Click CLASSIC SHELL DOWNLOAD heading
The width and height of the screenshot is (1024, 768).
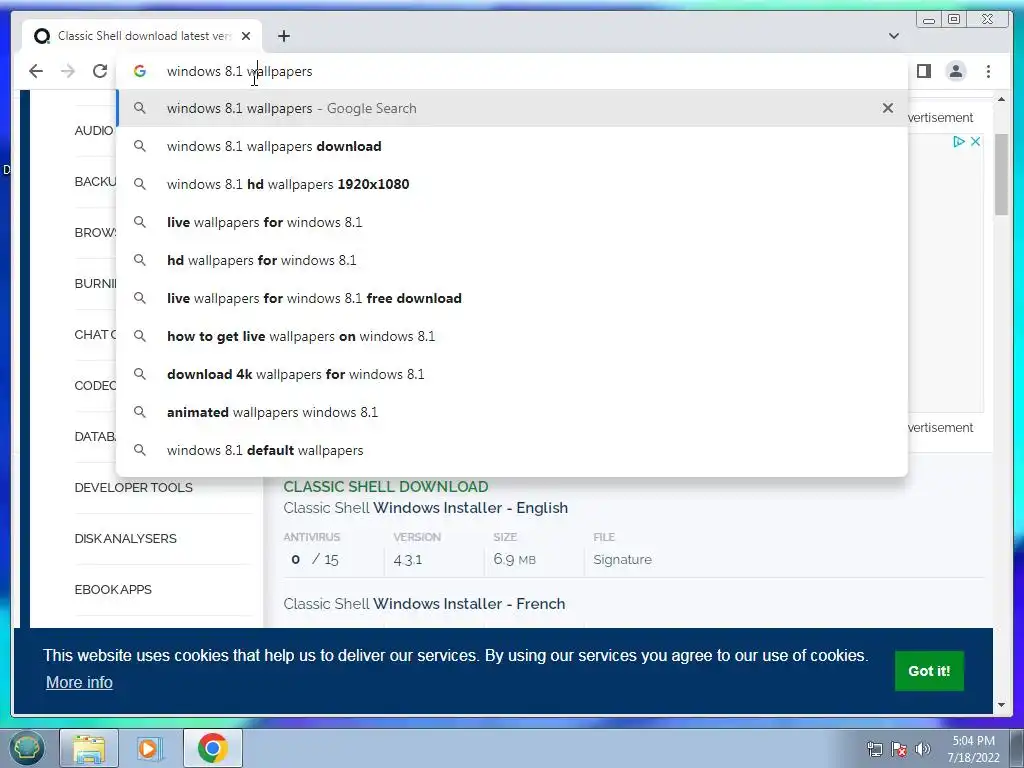(x=386, y=487)
